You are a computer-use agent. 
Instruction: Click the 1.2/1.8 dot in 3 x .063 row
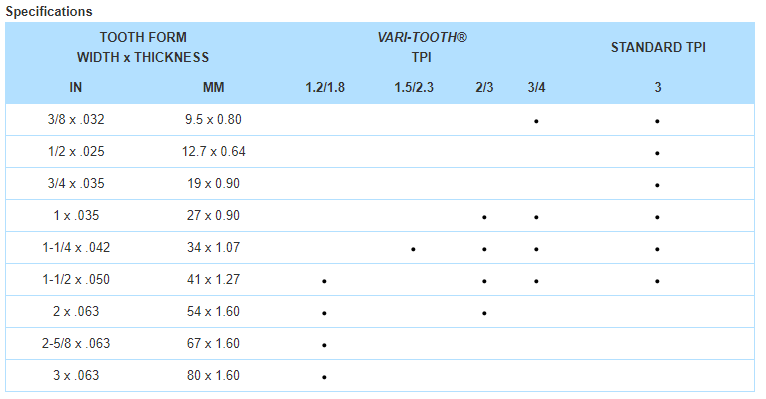point(324,377)
